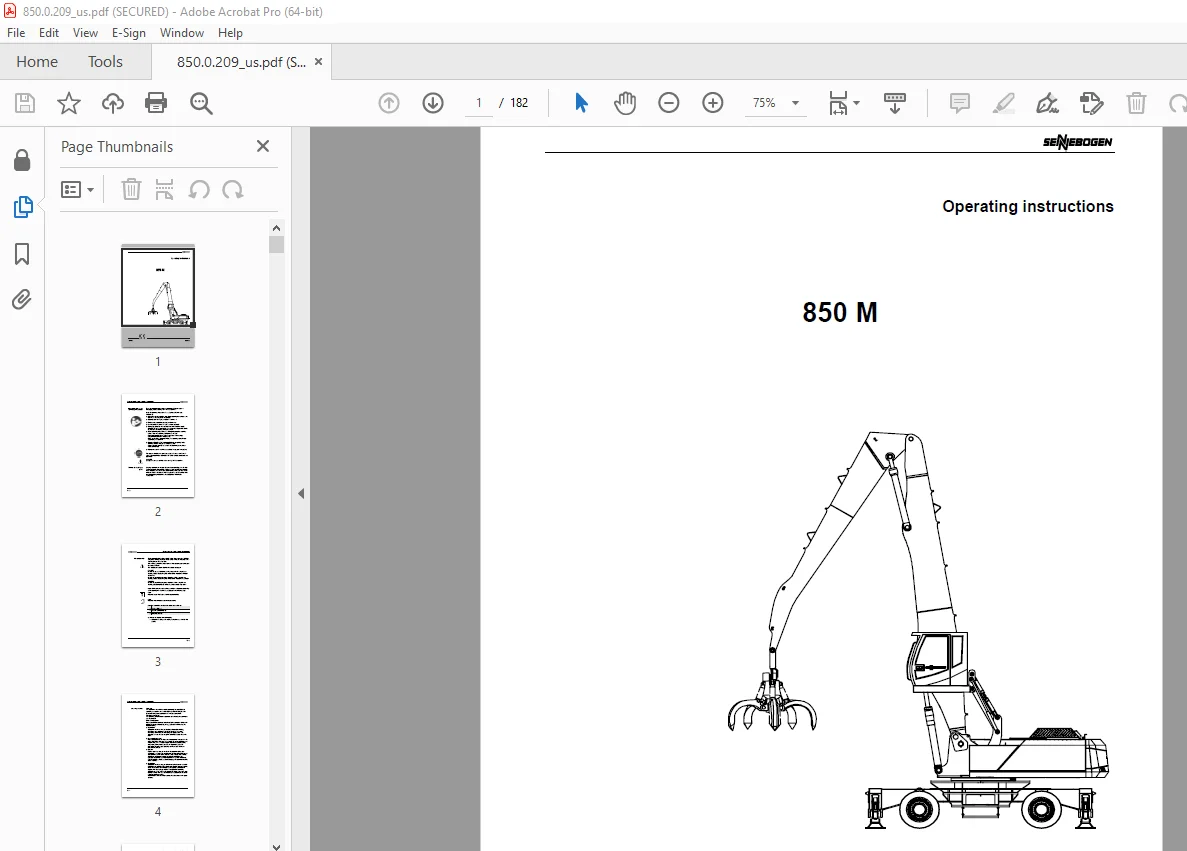This screenshot has height=851, width=1187.
Task: Zoom in with plus icon
Action: [x=713, y=103]
